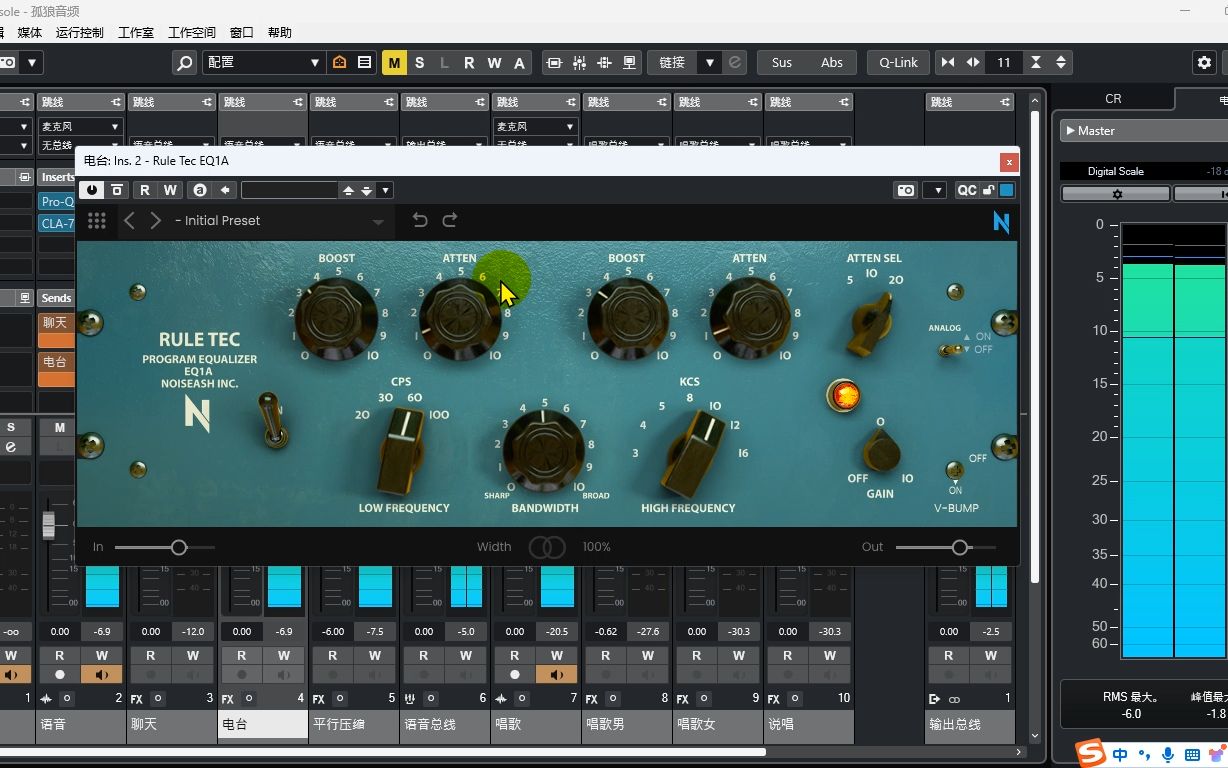Open the 麦克风 input routing dropdown on the second channel
Screen dimensions: 1228x768
pos(80,127)
